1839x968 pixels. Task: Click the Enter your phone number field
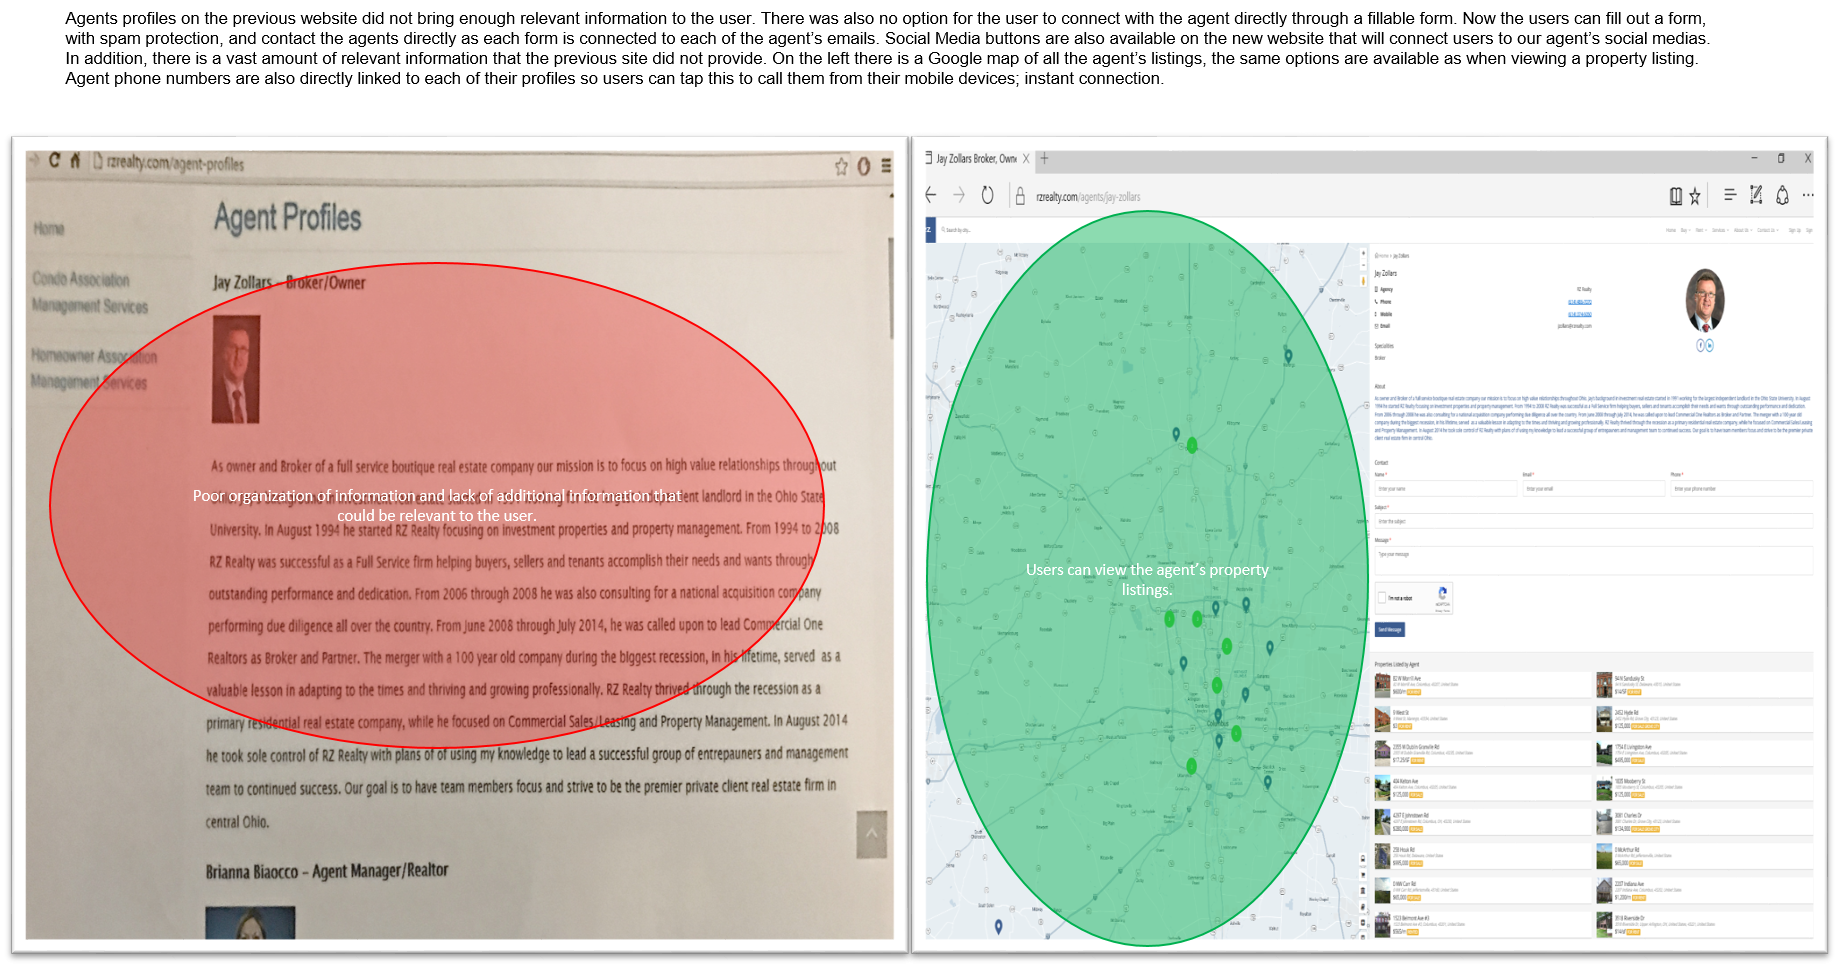pos(1741,489)
